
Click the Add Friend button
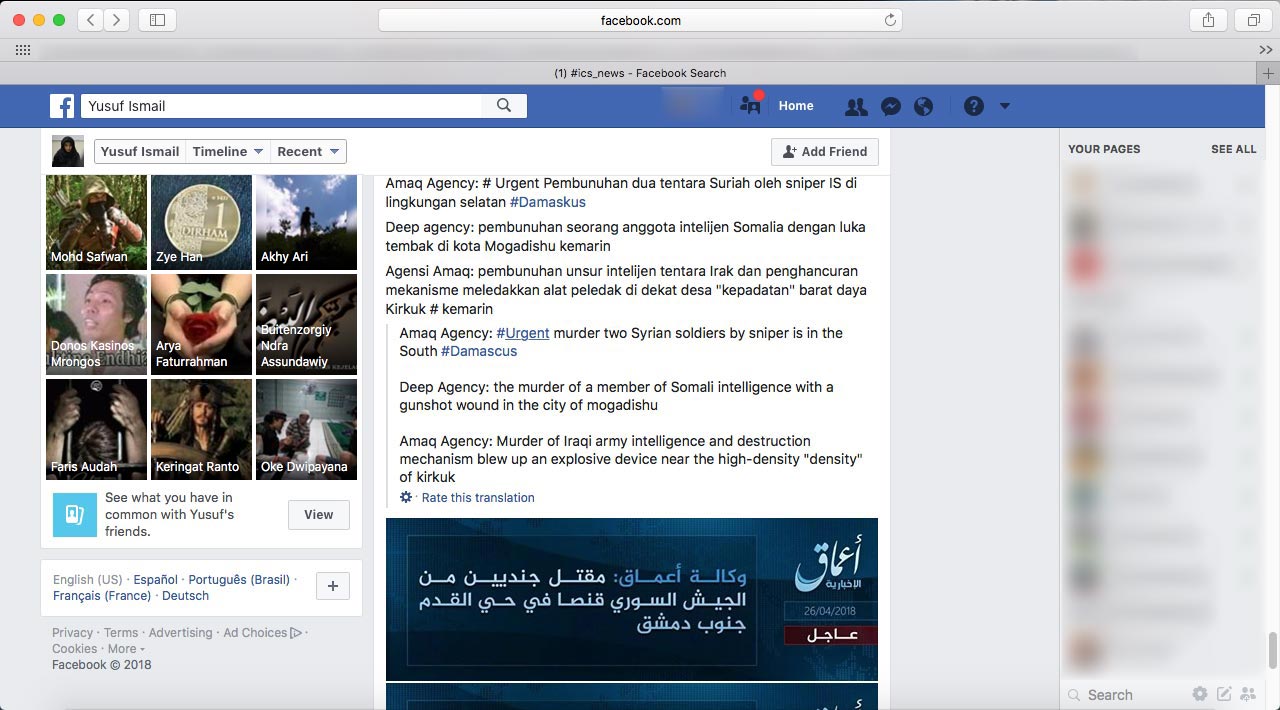(824, 152)
